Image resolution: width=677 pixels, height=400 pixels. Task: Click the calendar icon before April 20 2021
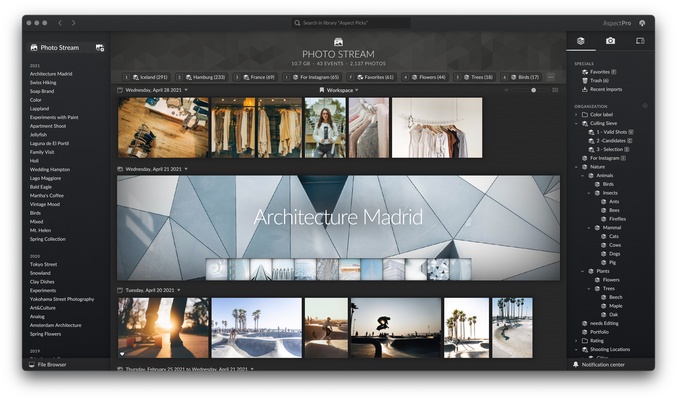(x=120, y=290)
